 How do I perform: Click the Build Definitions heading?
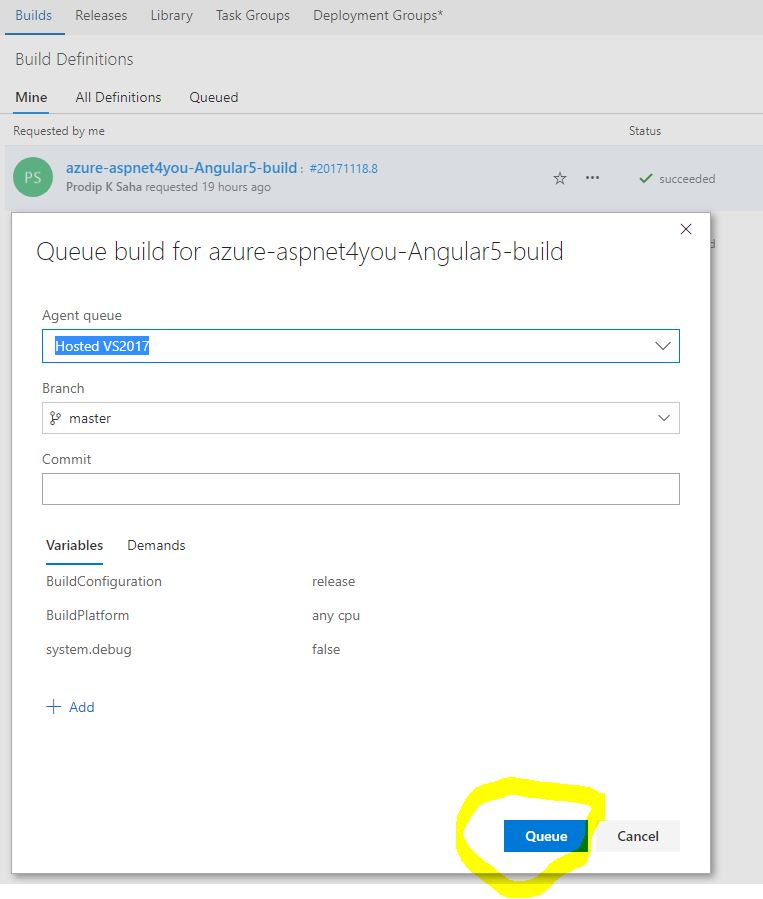point(75,59)
